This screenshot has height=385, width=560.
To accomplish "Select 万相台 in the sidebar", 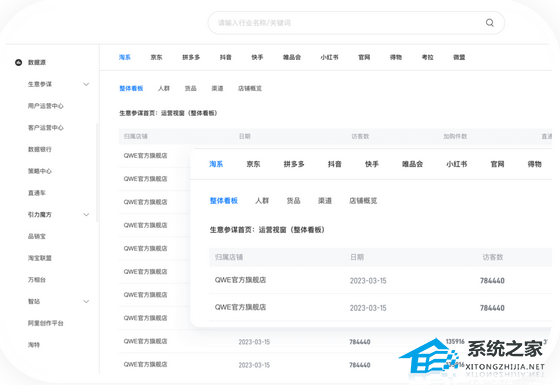I will 37,280.
